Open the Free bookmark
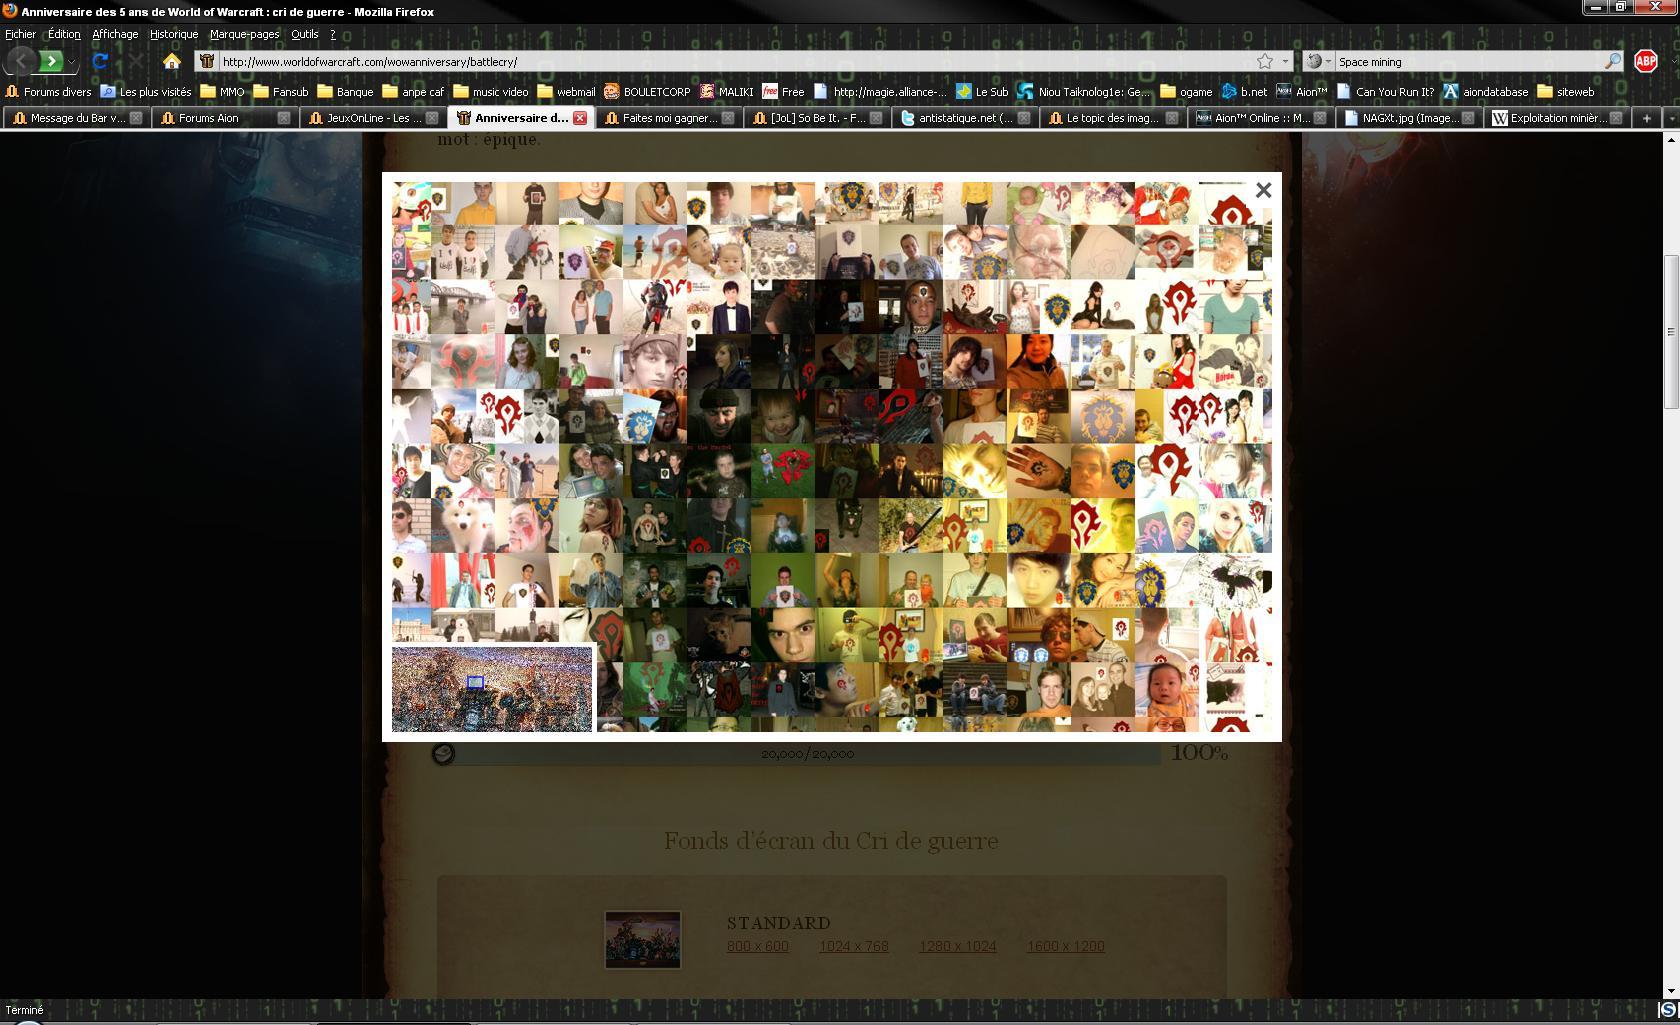The image size is (1680, 1025). pos(784,92)
